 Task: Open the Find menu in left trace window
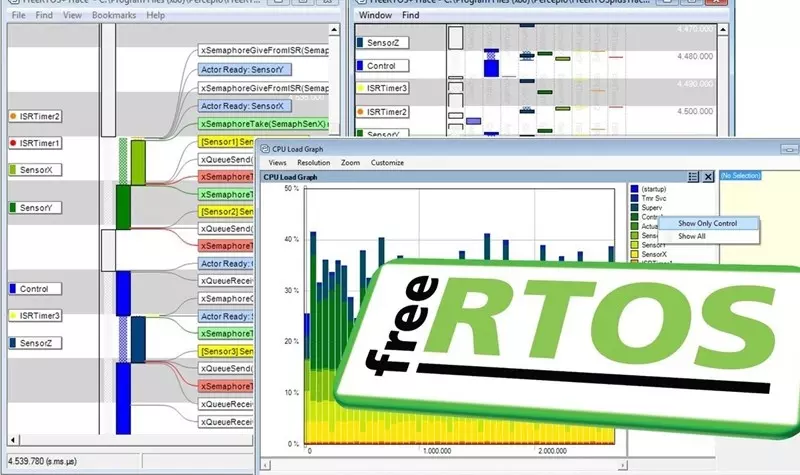point(44,15)
